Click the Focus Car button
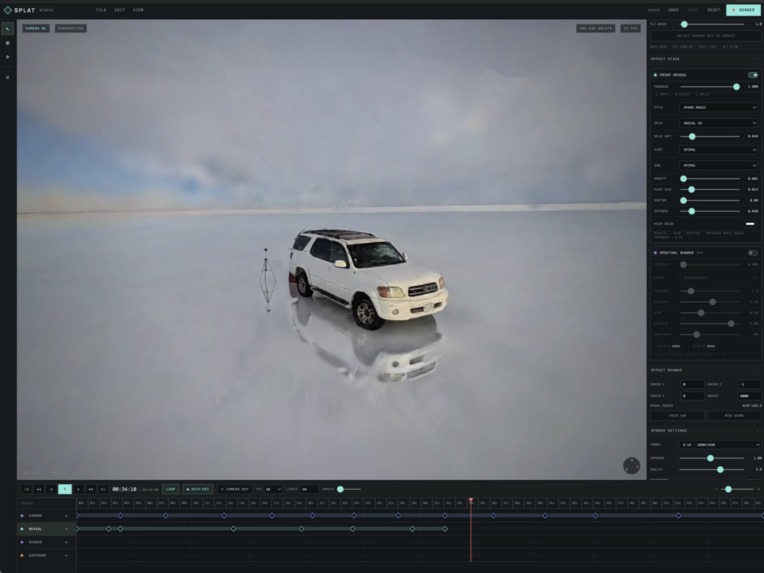The height and width of the screenshot is (573, 764). tap(677, 416)
